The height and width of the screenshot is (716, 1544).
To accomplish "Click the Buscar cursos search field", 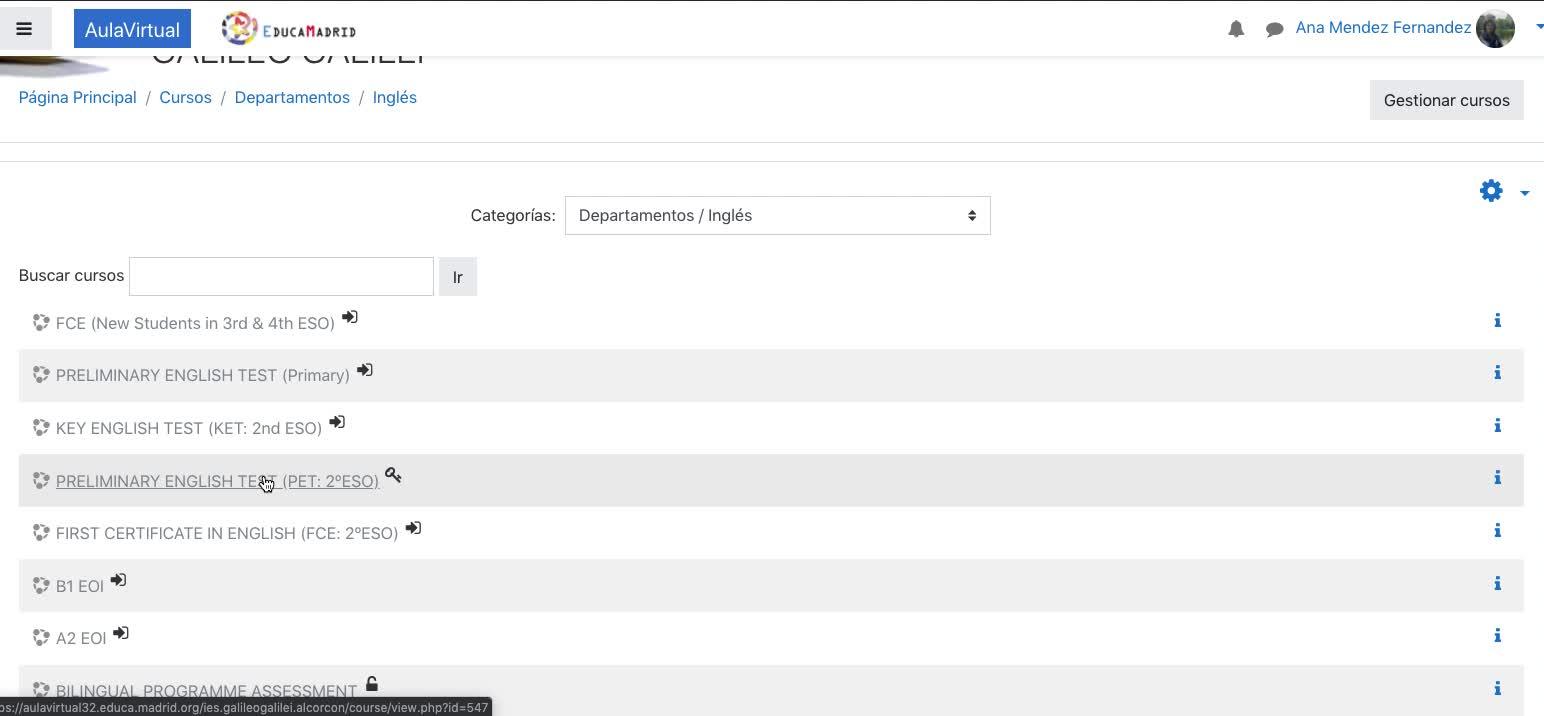I will (x=281, y=277).
